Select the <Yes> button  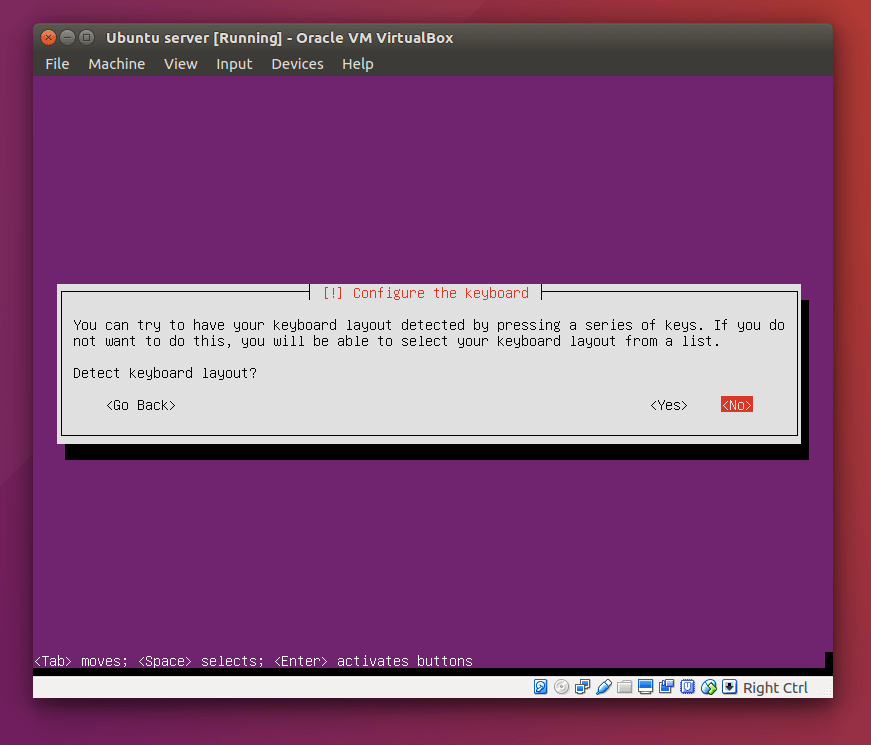pos(669,405)
